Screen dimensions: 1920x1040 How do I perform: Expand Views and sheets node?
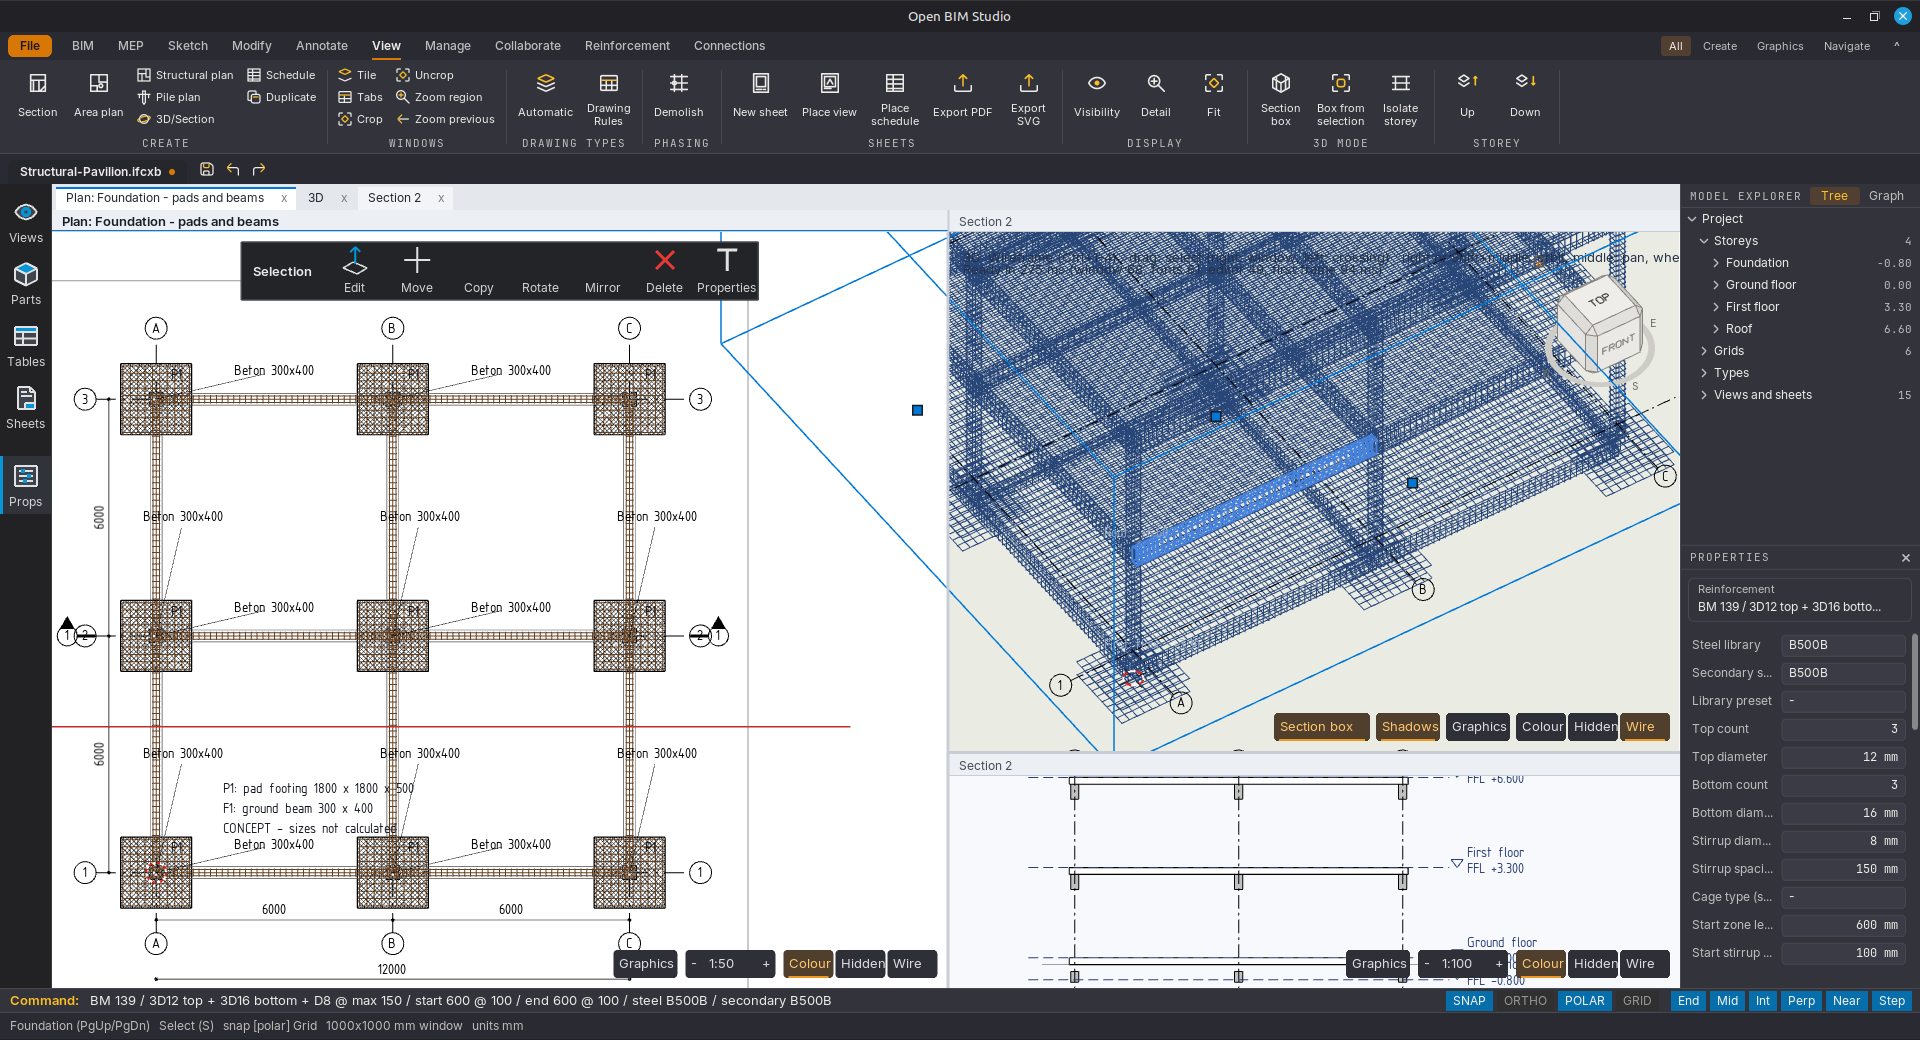(1704, 395)
